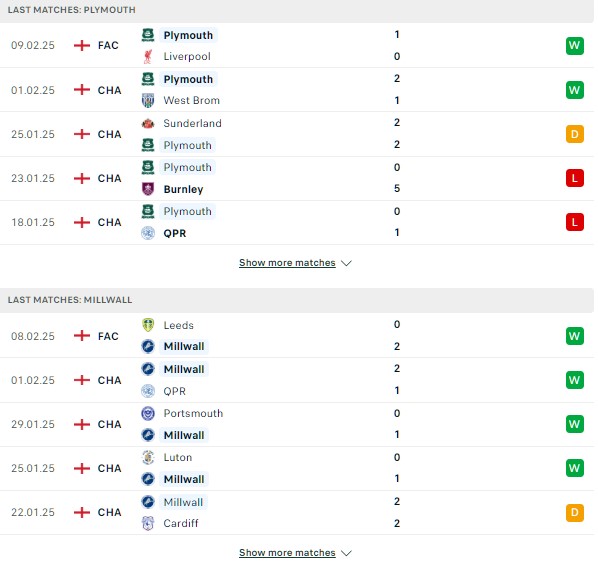Click the orange D badge for Sunderland match
This screenshot has height=572, width=598.
click(575, 134)
